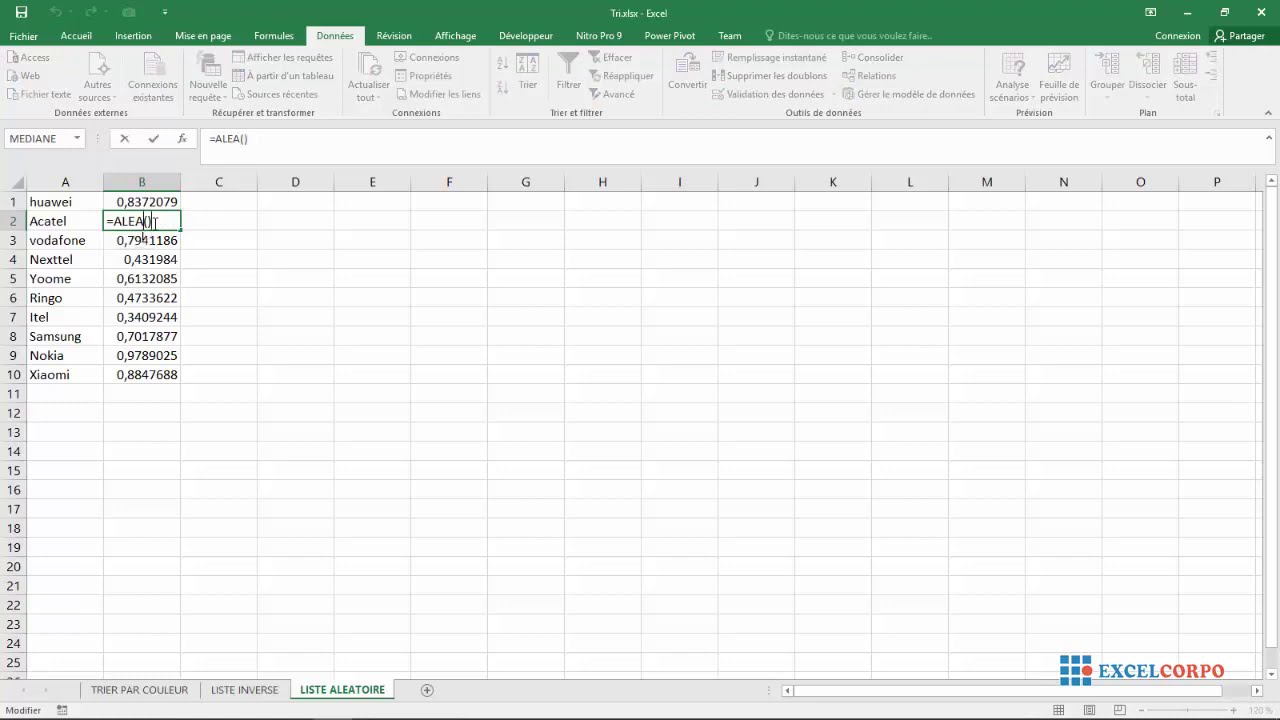This screenshot has height=720, width=1280.
Task: Switch to the Mise en page tab
Action: (x=203, y=35)
